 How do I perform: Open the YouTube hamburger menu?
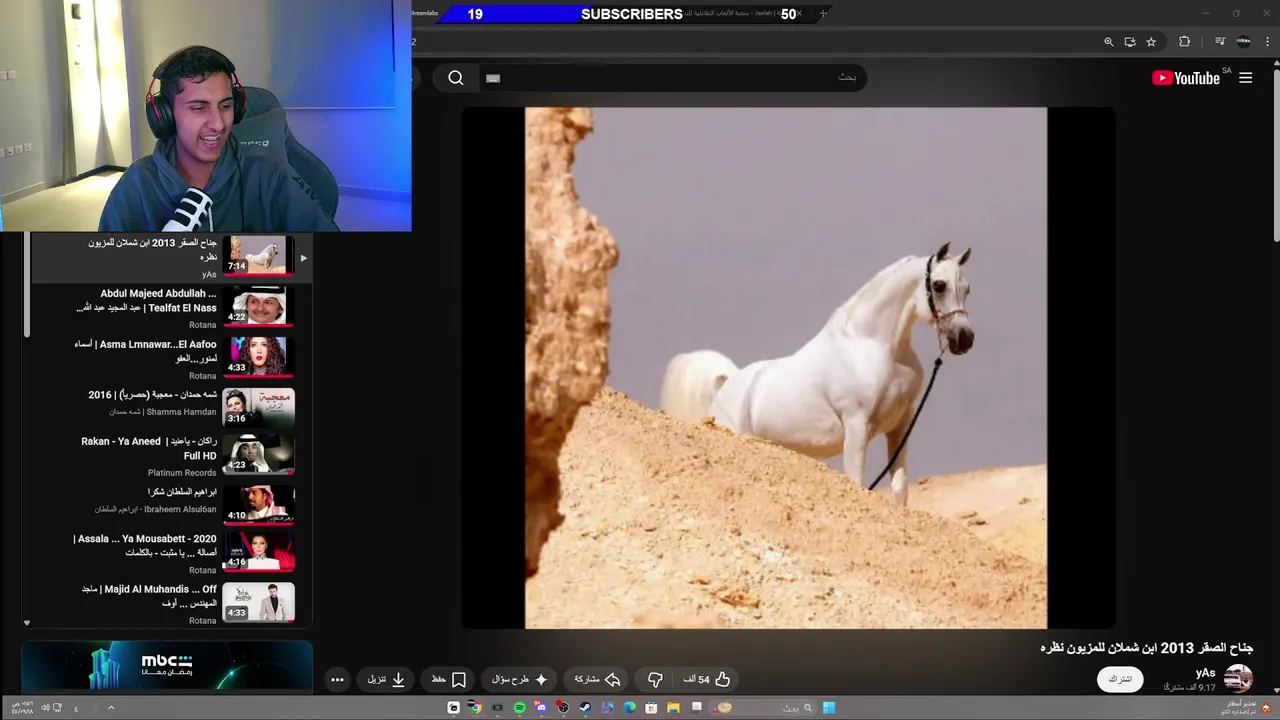pyautogui.click(x=1245, y=78)
